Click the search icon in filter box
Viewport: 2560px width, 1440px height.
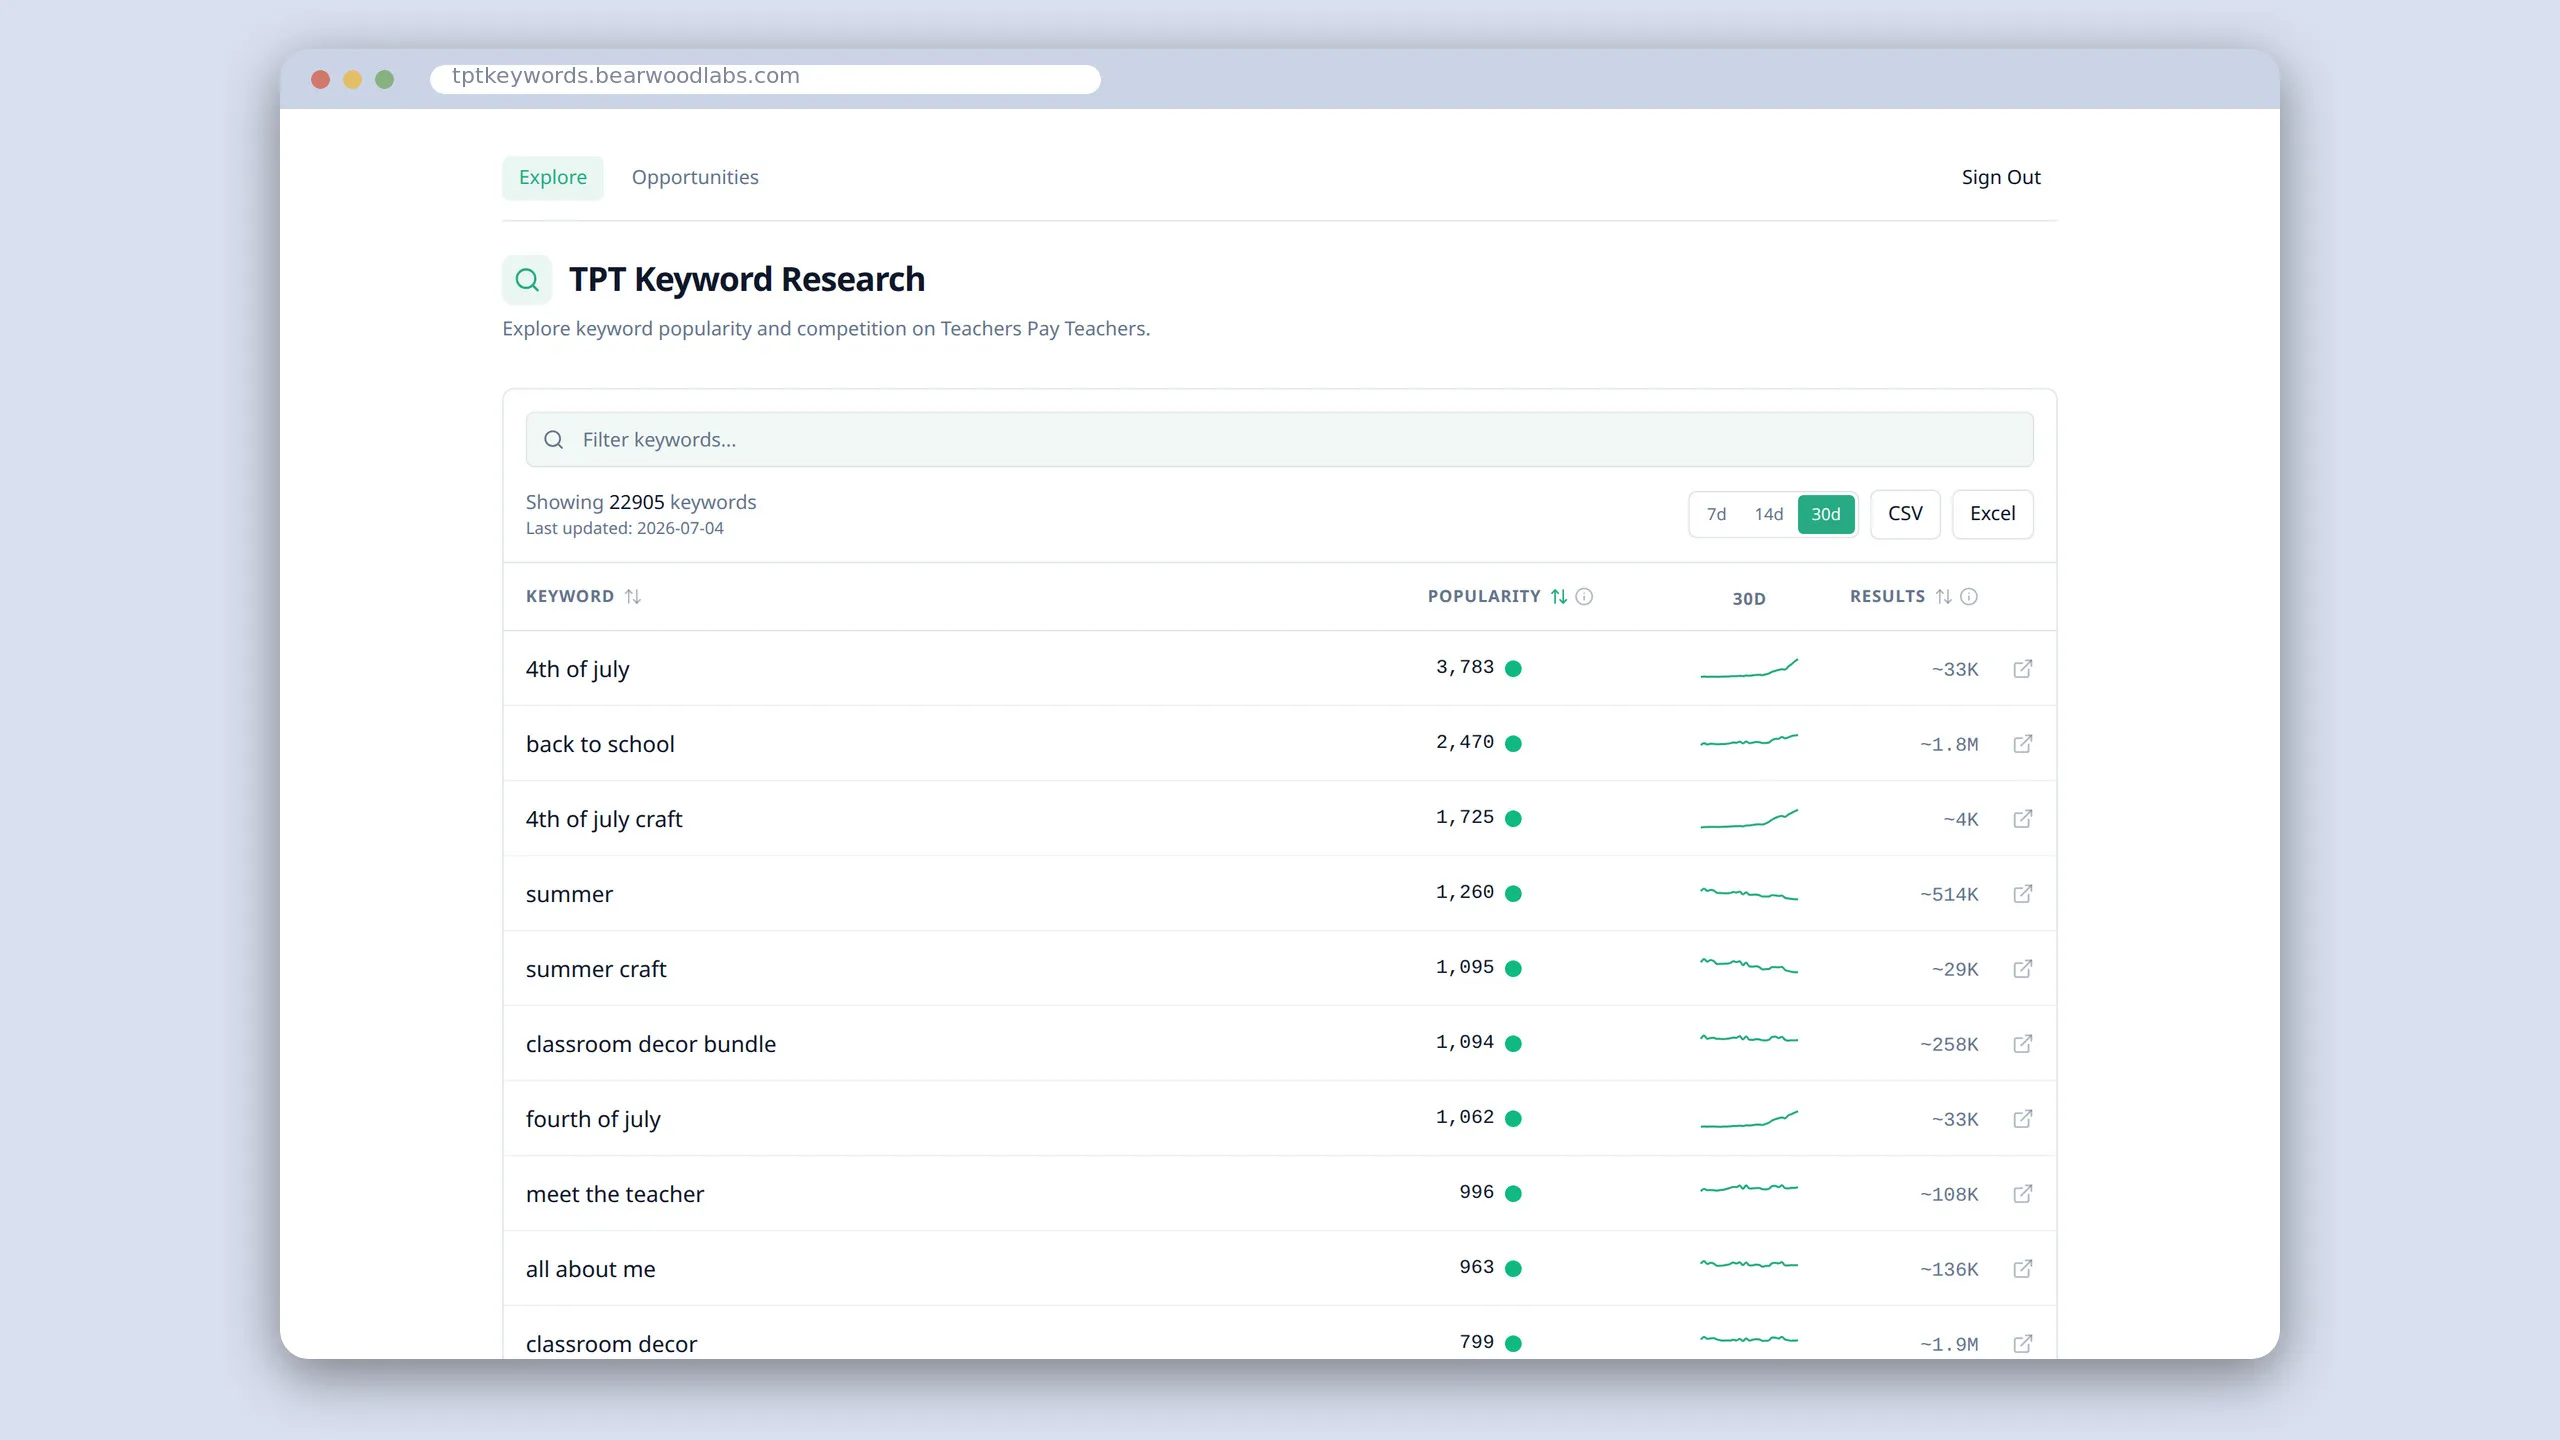coord(553,440)
